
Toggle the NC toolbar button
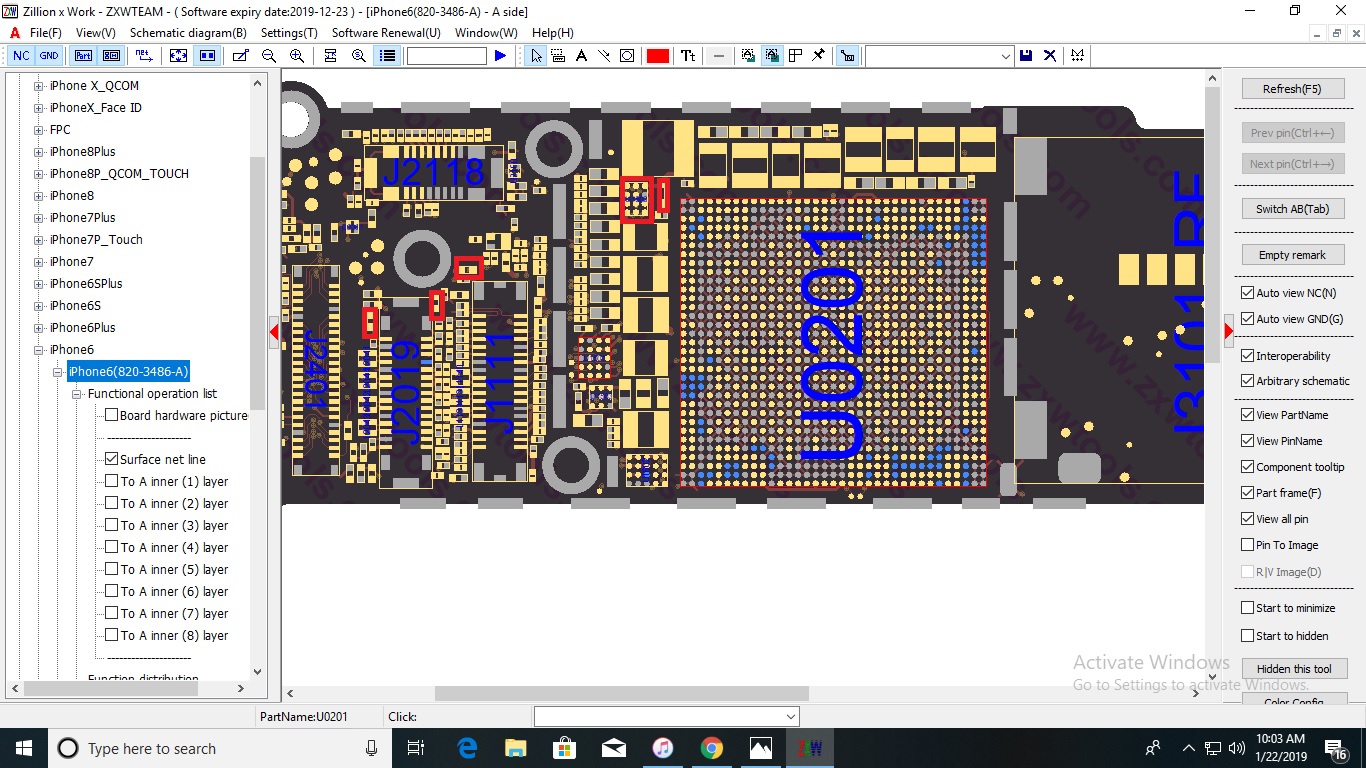[x=21, y=56]
